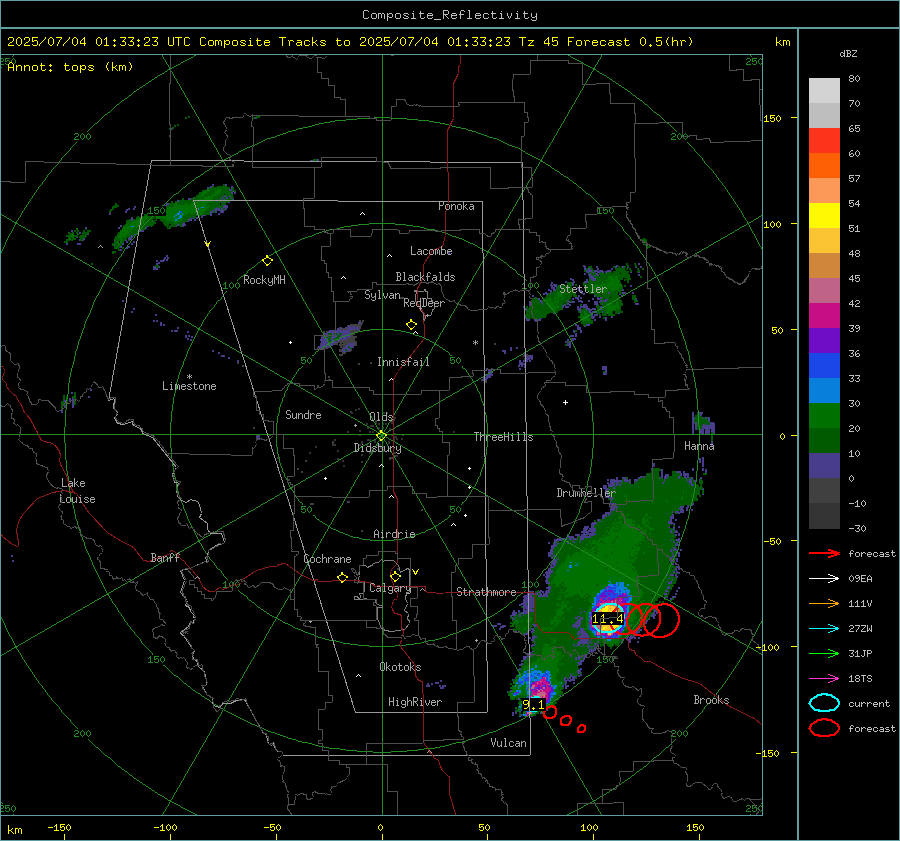900x841 pixels.
Task: Click the Cochrane town label
Action: click(327, 559)
